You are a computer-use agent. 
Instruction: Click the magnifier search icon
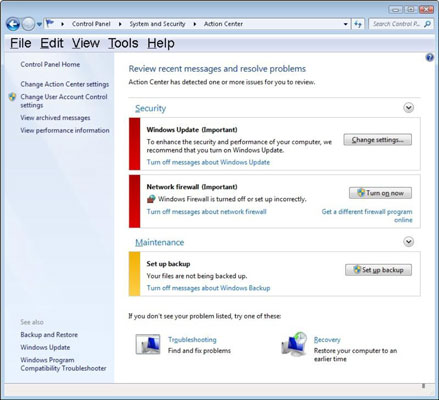coord(428,24)
